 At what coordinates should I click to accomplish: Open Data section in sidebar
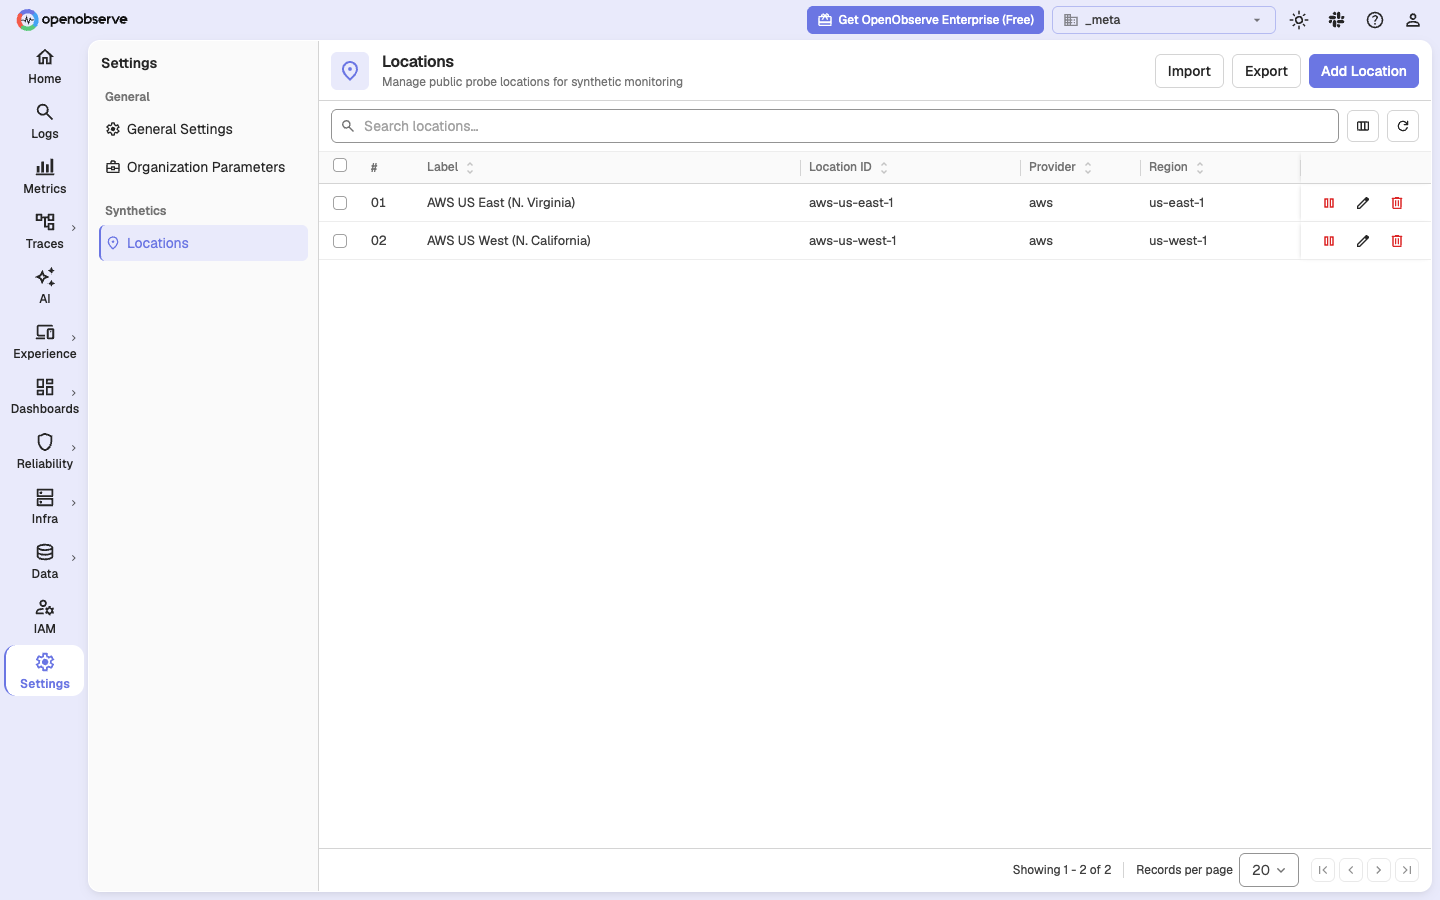[44, 562]
